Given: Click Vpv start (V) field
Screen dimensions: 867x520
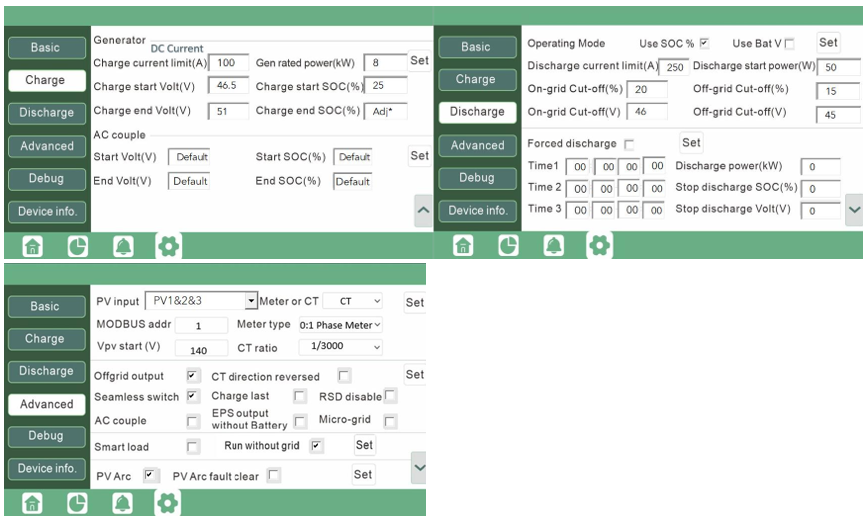Looking at the screenshot, I should (201, 349).
